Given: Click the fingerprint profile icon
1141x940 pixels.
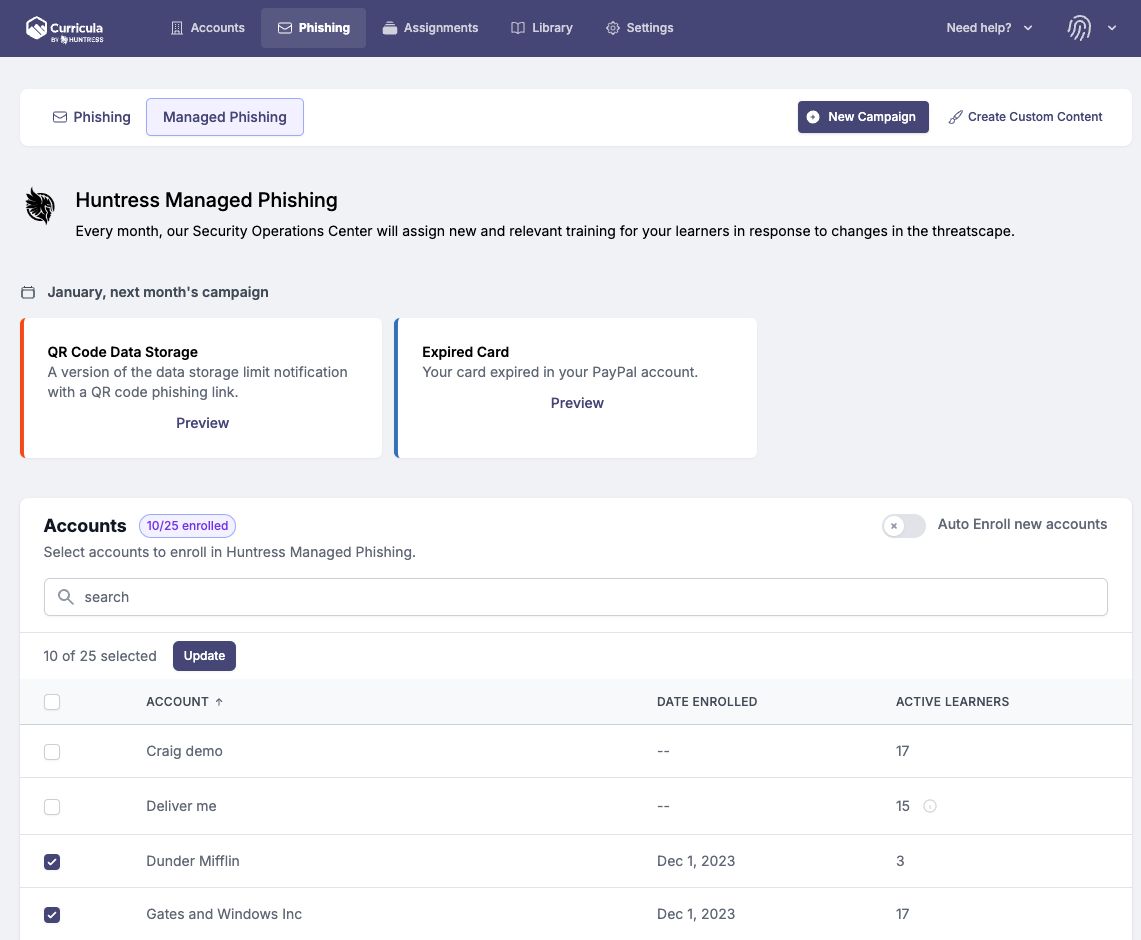Looking at the screenshot, I should point(1078,28).
